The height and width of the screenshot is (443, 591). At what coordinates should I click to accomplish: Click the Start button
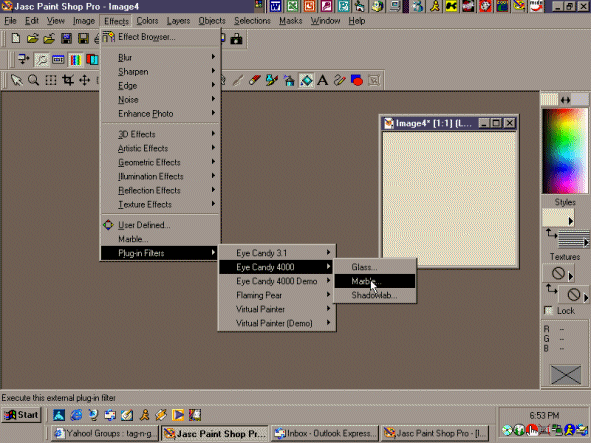21,415
